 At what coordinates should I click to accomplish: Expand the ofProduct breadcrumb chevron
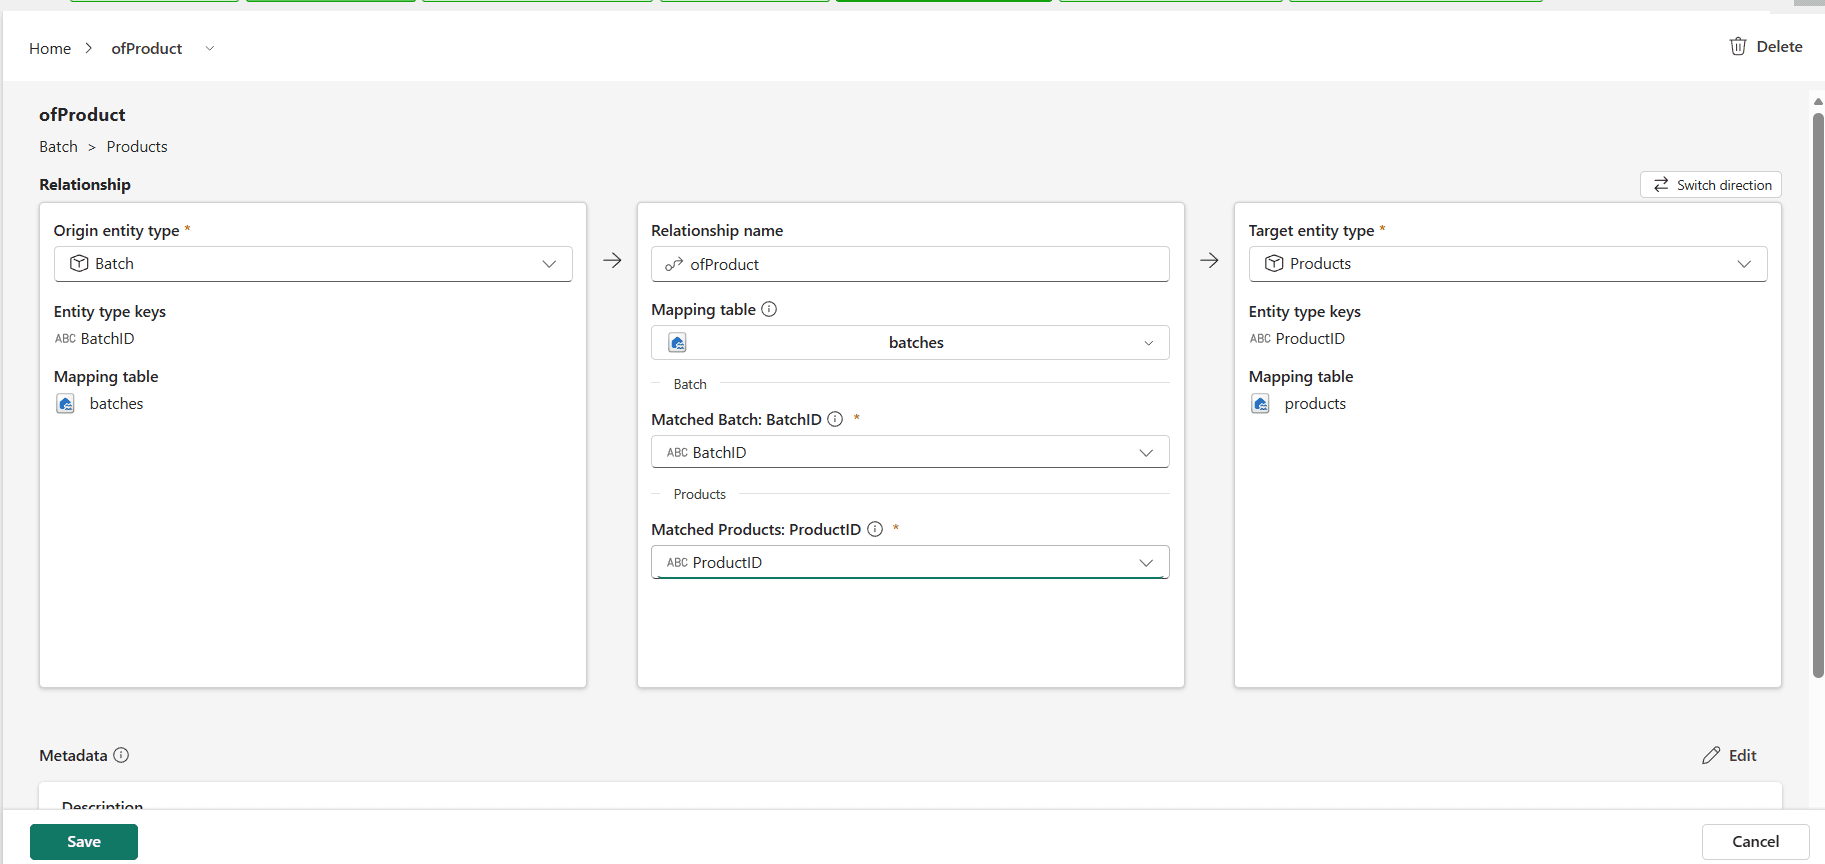click(209, 48)
